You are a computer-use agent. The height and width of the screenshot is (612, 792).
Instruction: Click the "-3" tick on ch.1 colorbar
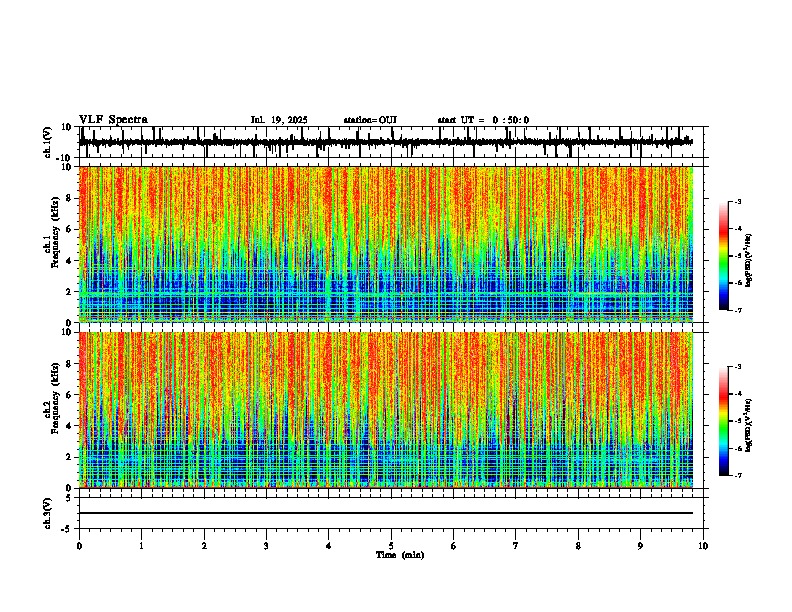coord(737,201)
